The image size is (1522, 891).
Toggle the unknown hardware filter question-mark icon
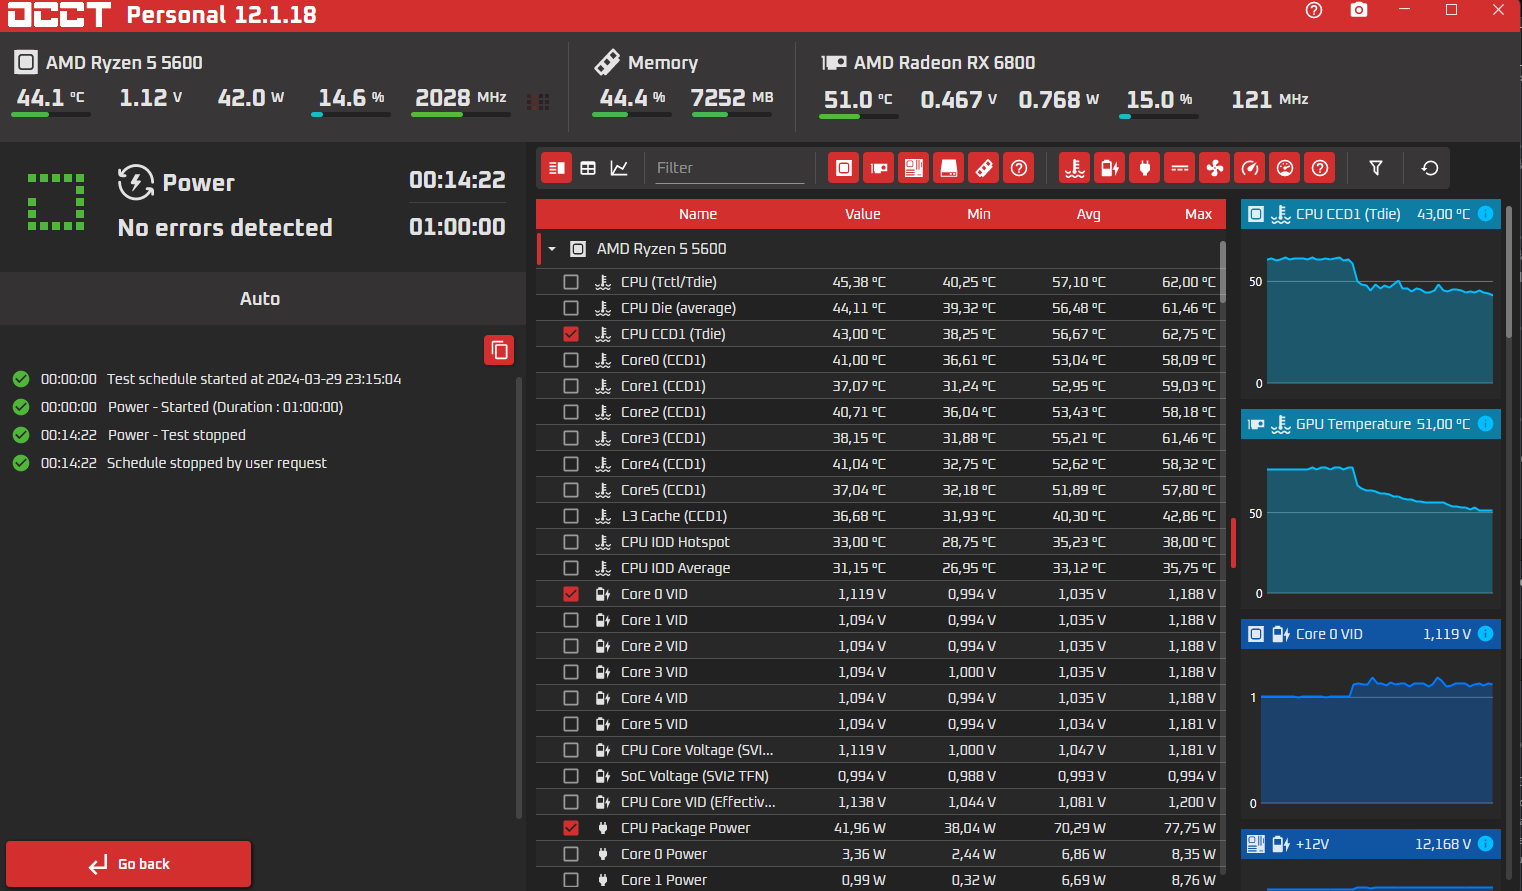coord(1019,168)
